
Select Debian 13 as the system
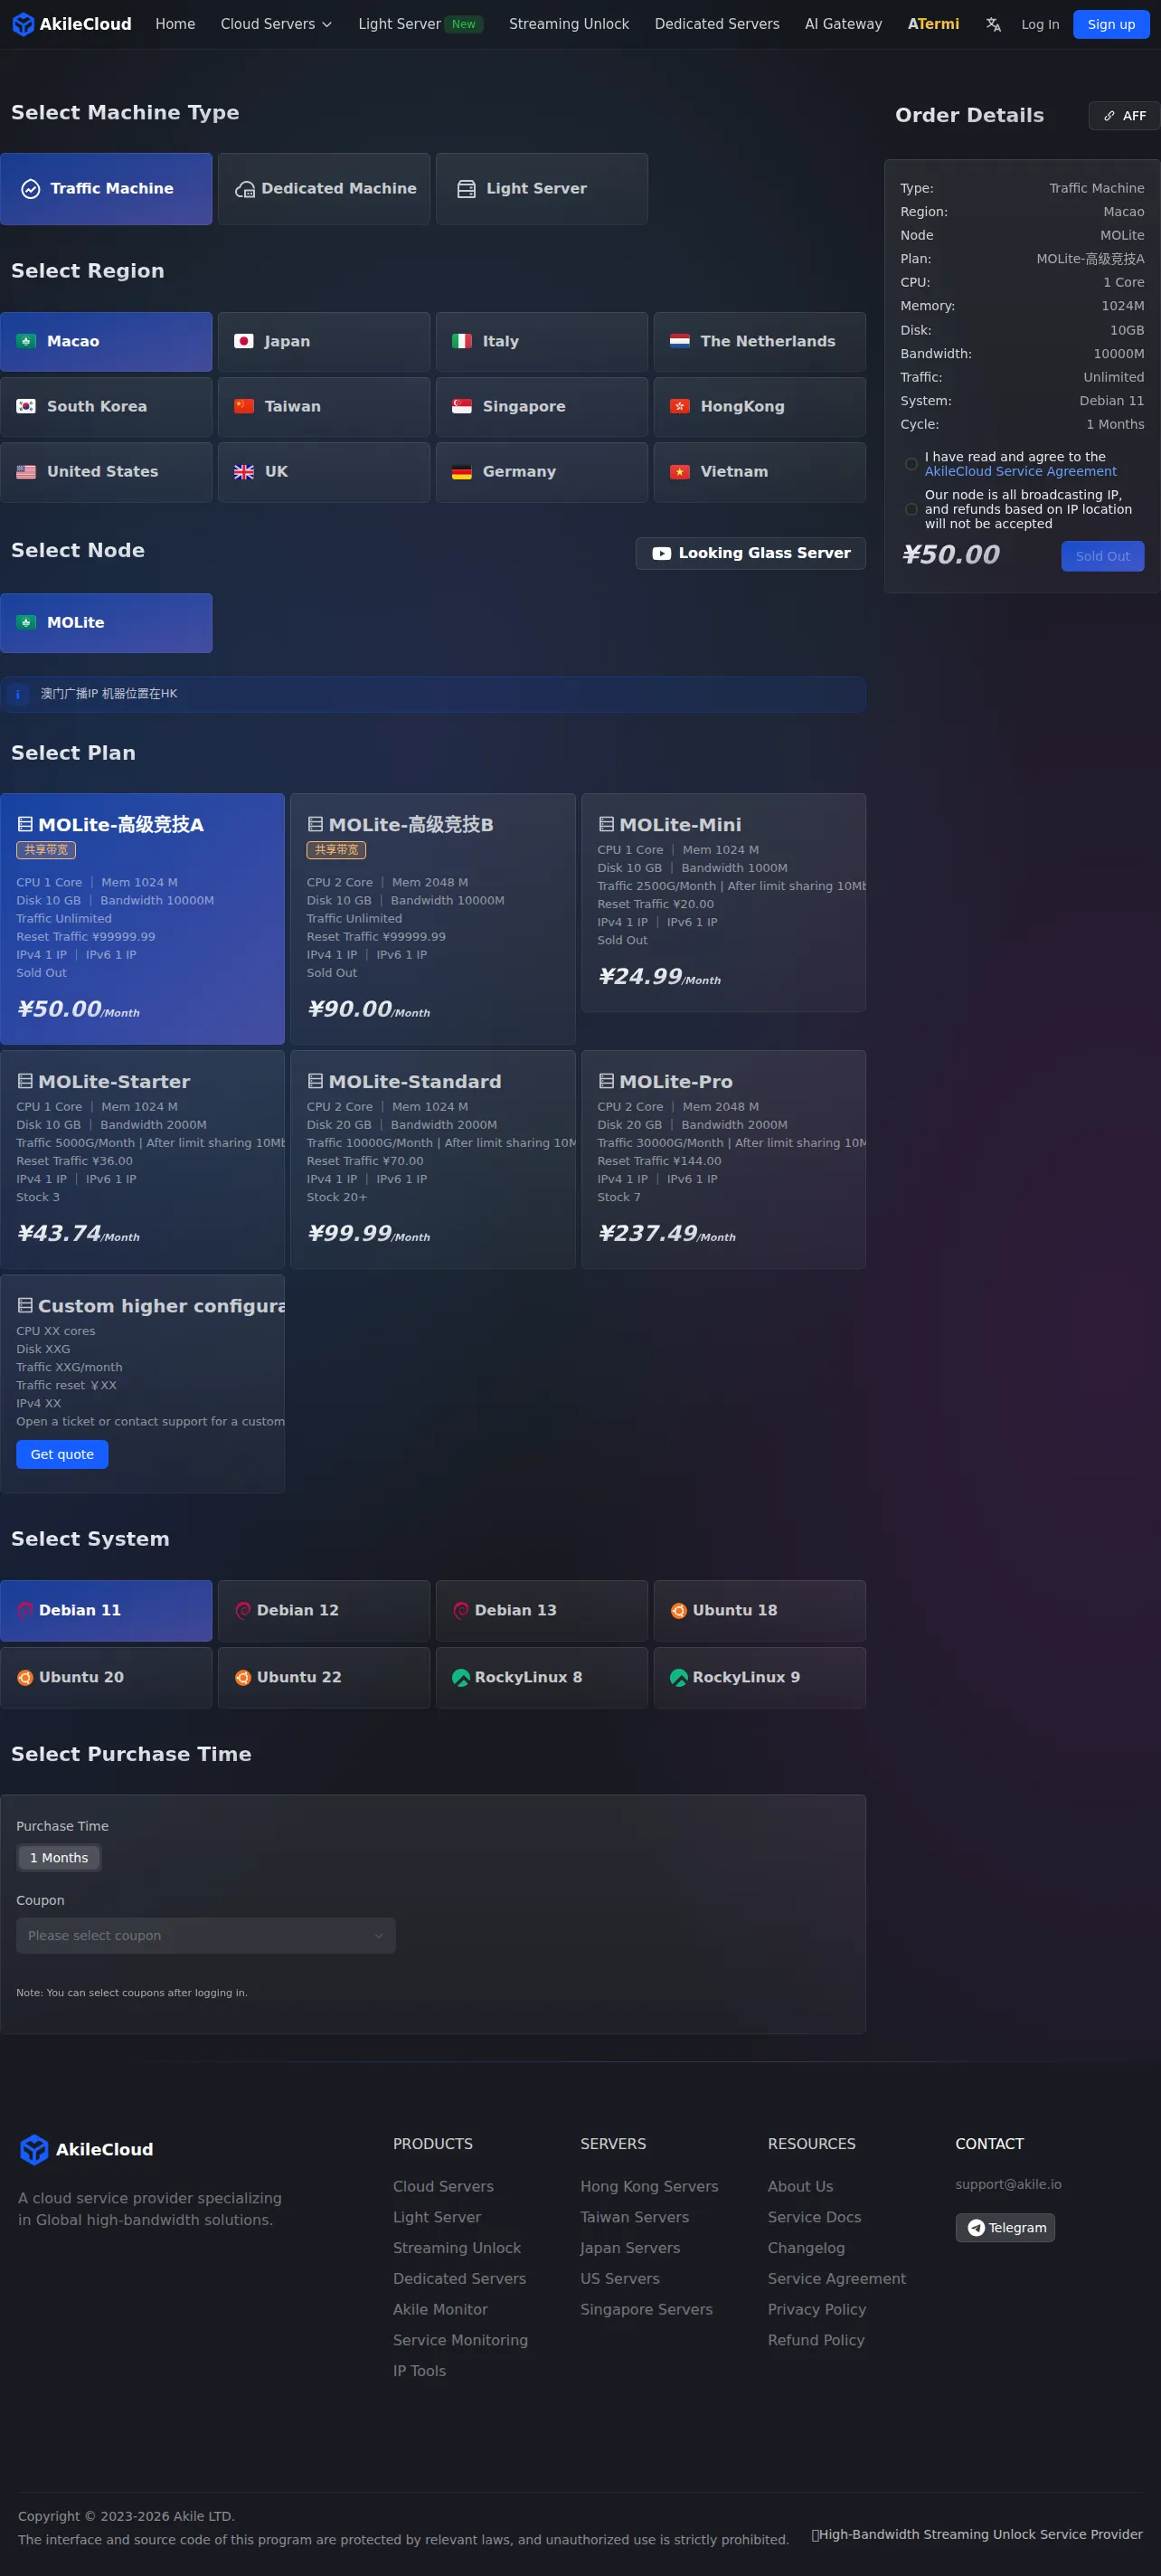coord(542,1610)
